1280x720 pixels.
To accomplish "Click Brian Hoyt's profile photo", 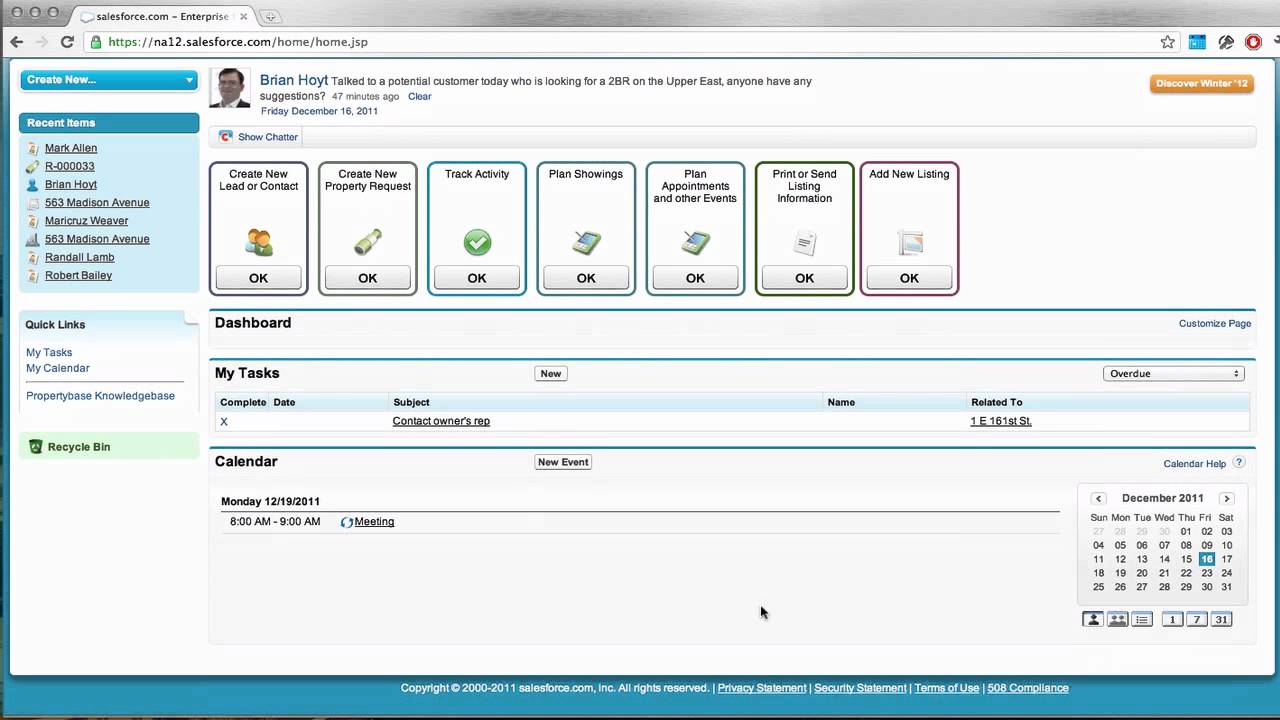I will pyautogui.click(x=230, y=88).
